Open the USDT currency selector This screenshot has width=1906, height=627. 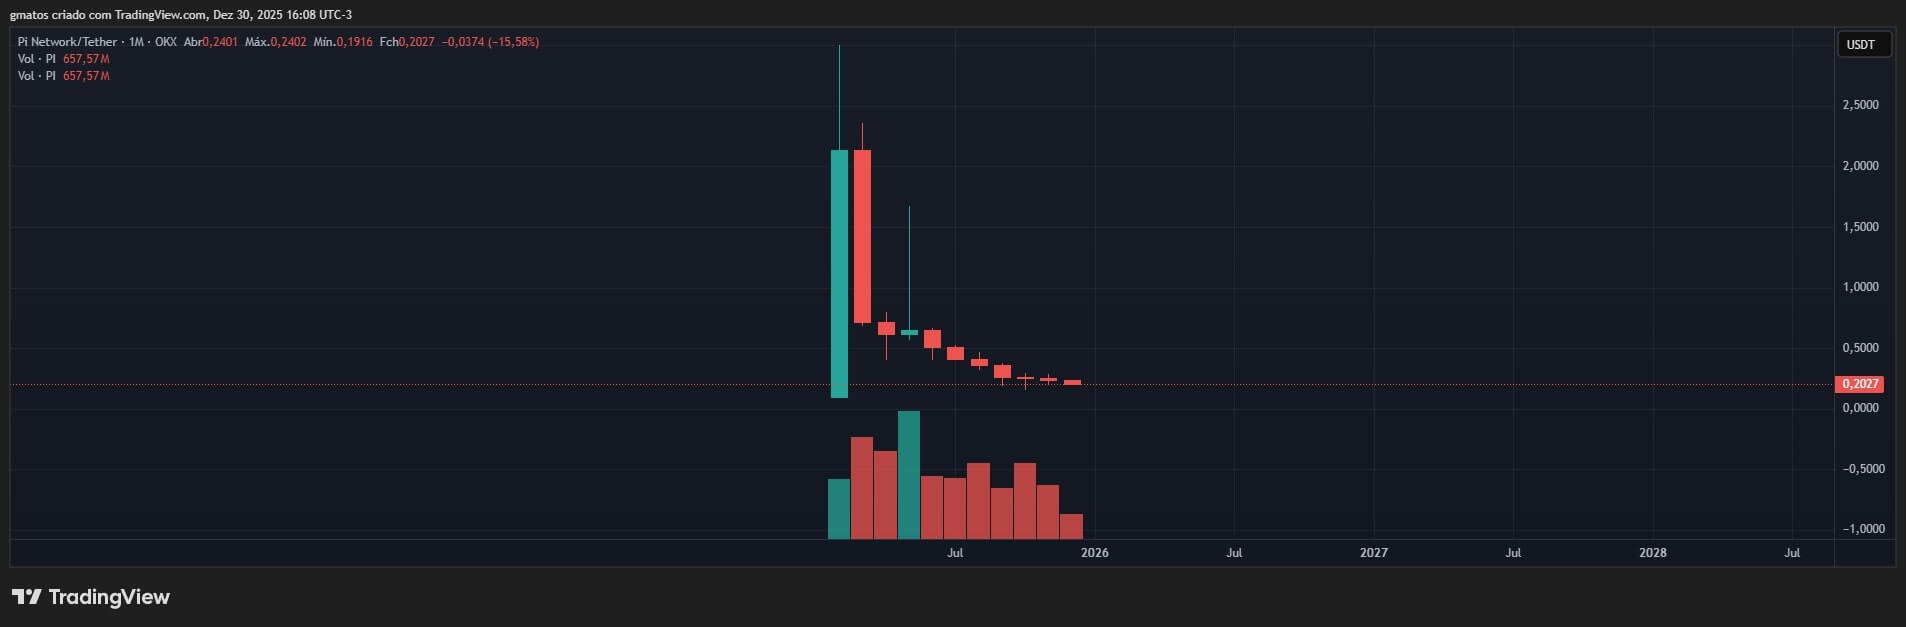[x=1863, y=45]
